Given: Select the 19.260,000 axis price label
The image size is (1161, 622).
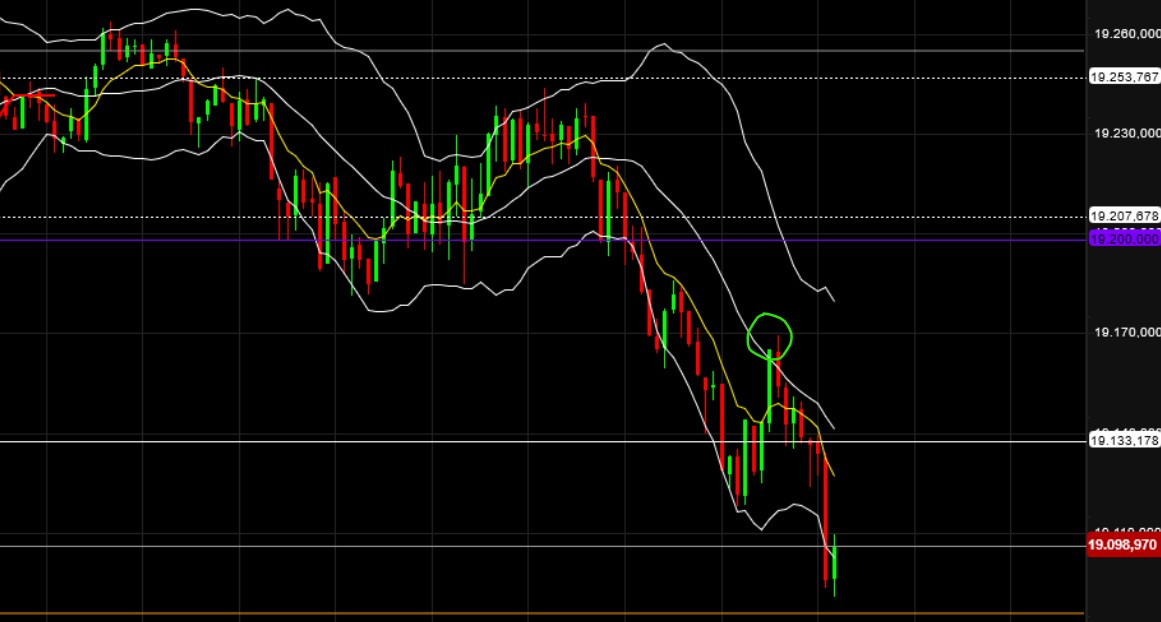Looking at the screenshot, I should tap(1123, 32).
